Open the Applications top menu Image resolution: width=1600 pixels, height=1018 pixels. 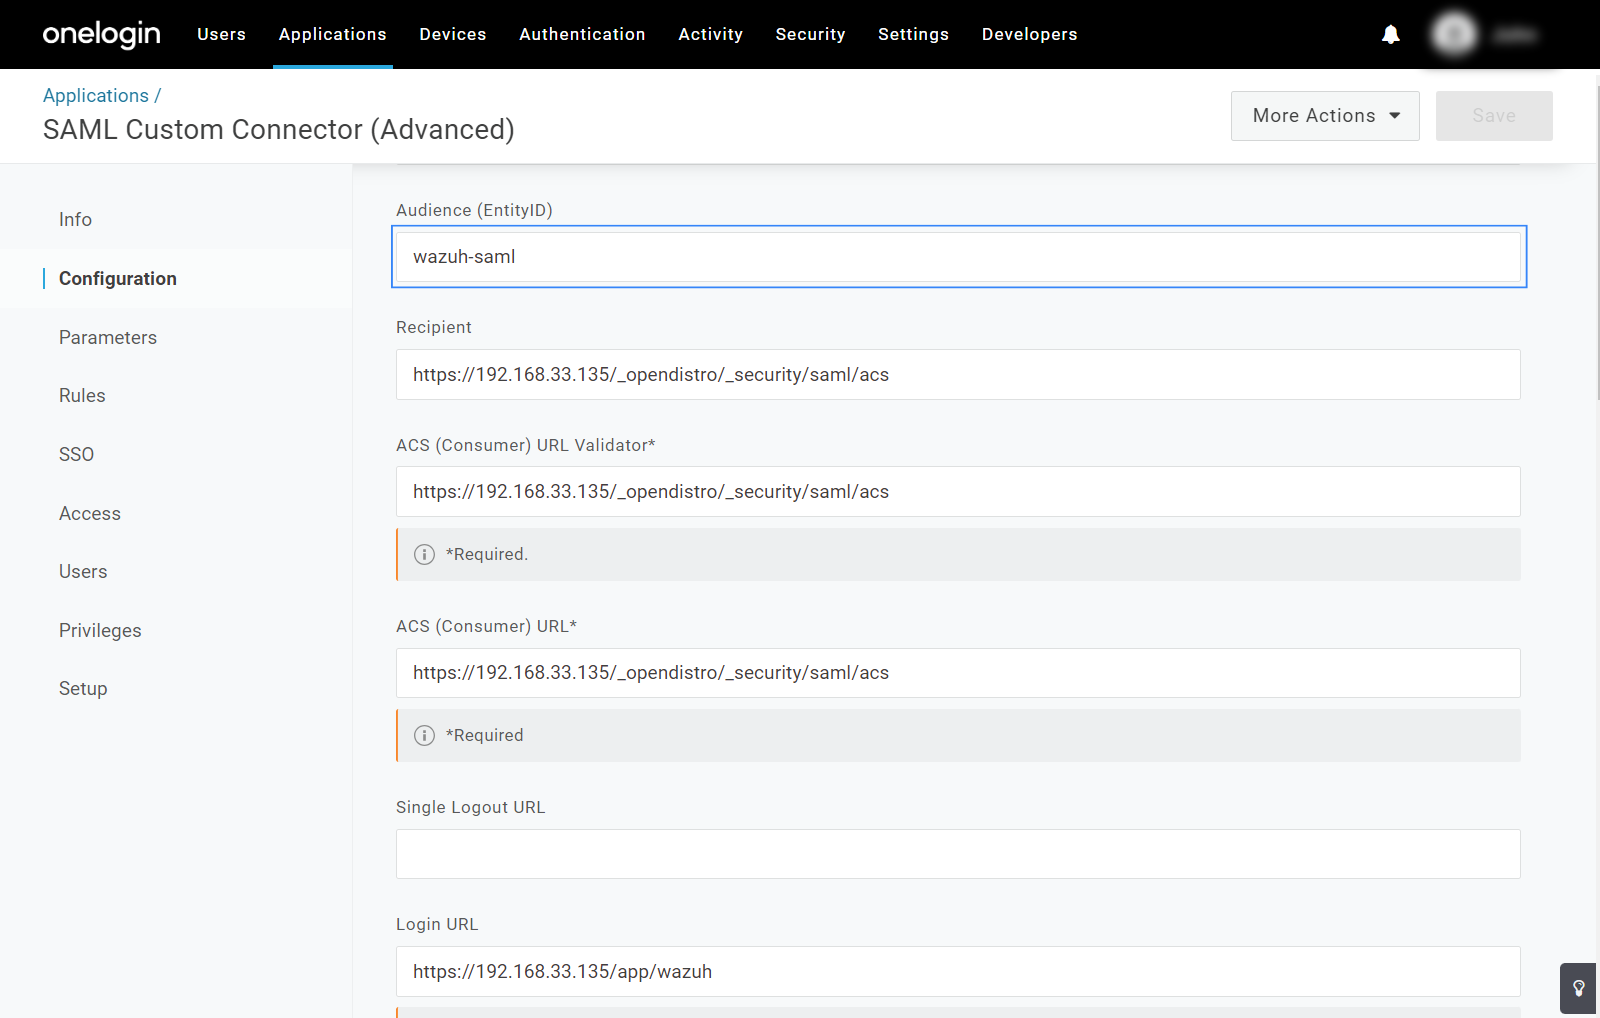(332, 35)
